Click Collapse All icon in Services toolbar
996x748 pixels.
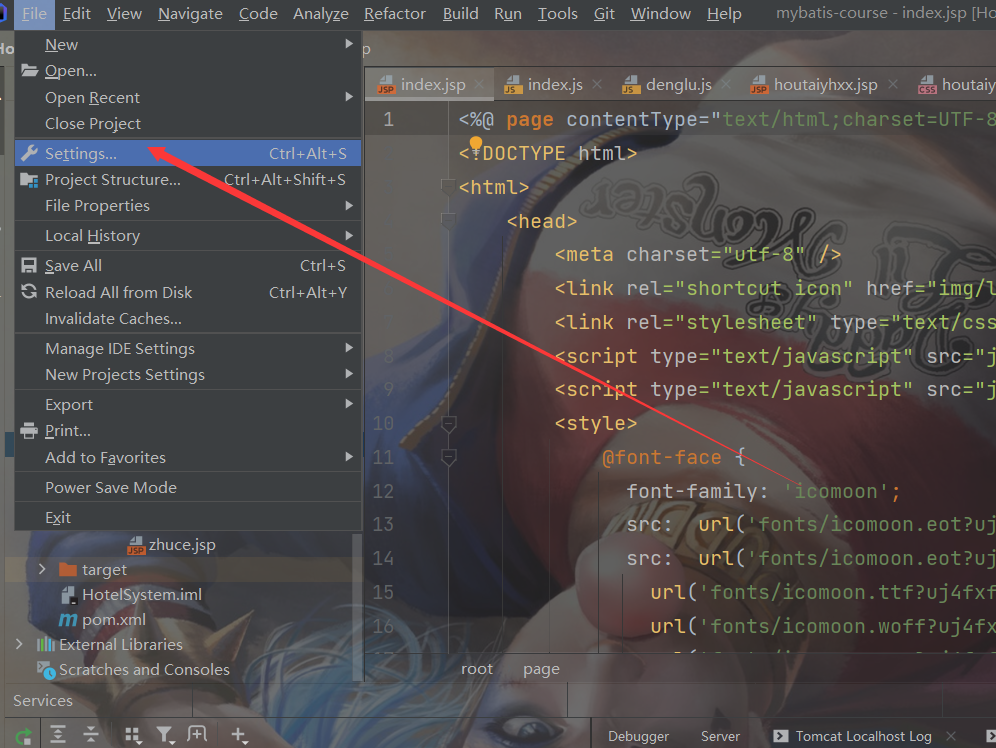click(x=91, y=735)
